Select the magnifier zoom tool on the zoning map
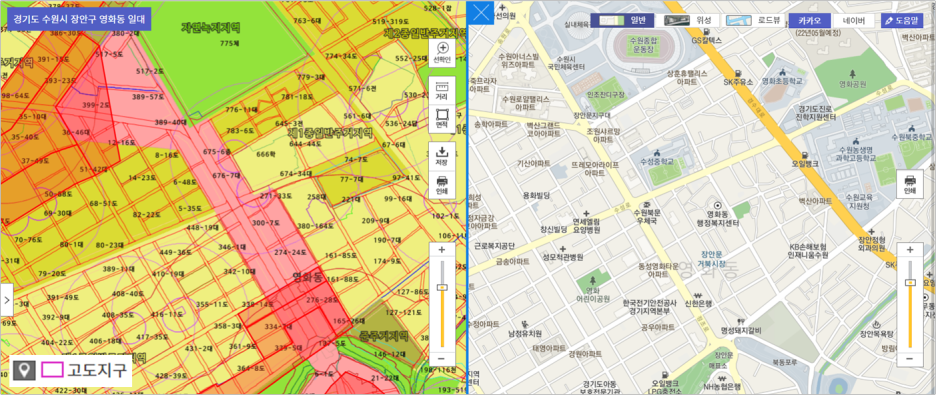The height and width of the screenshot is (395, 936). click(442, 53)
